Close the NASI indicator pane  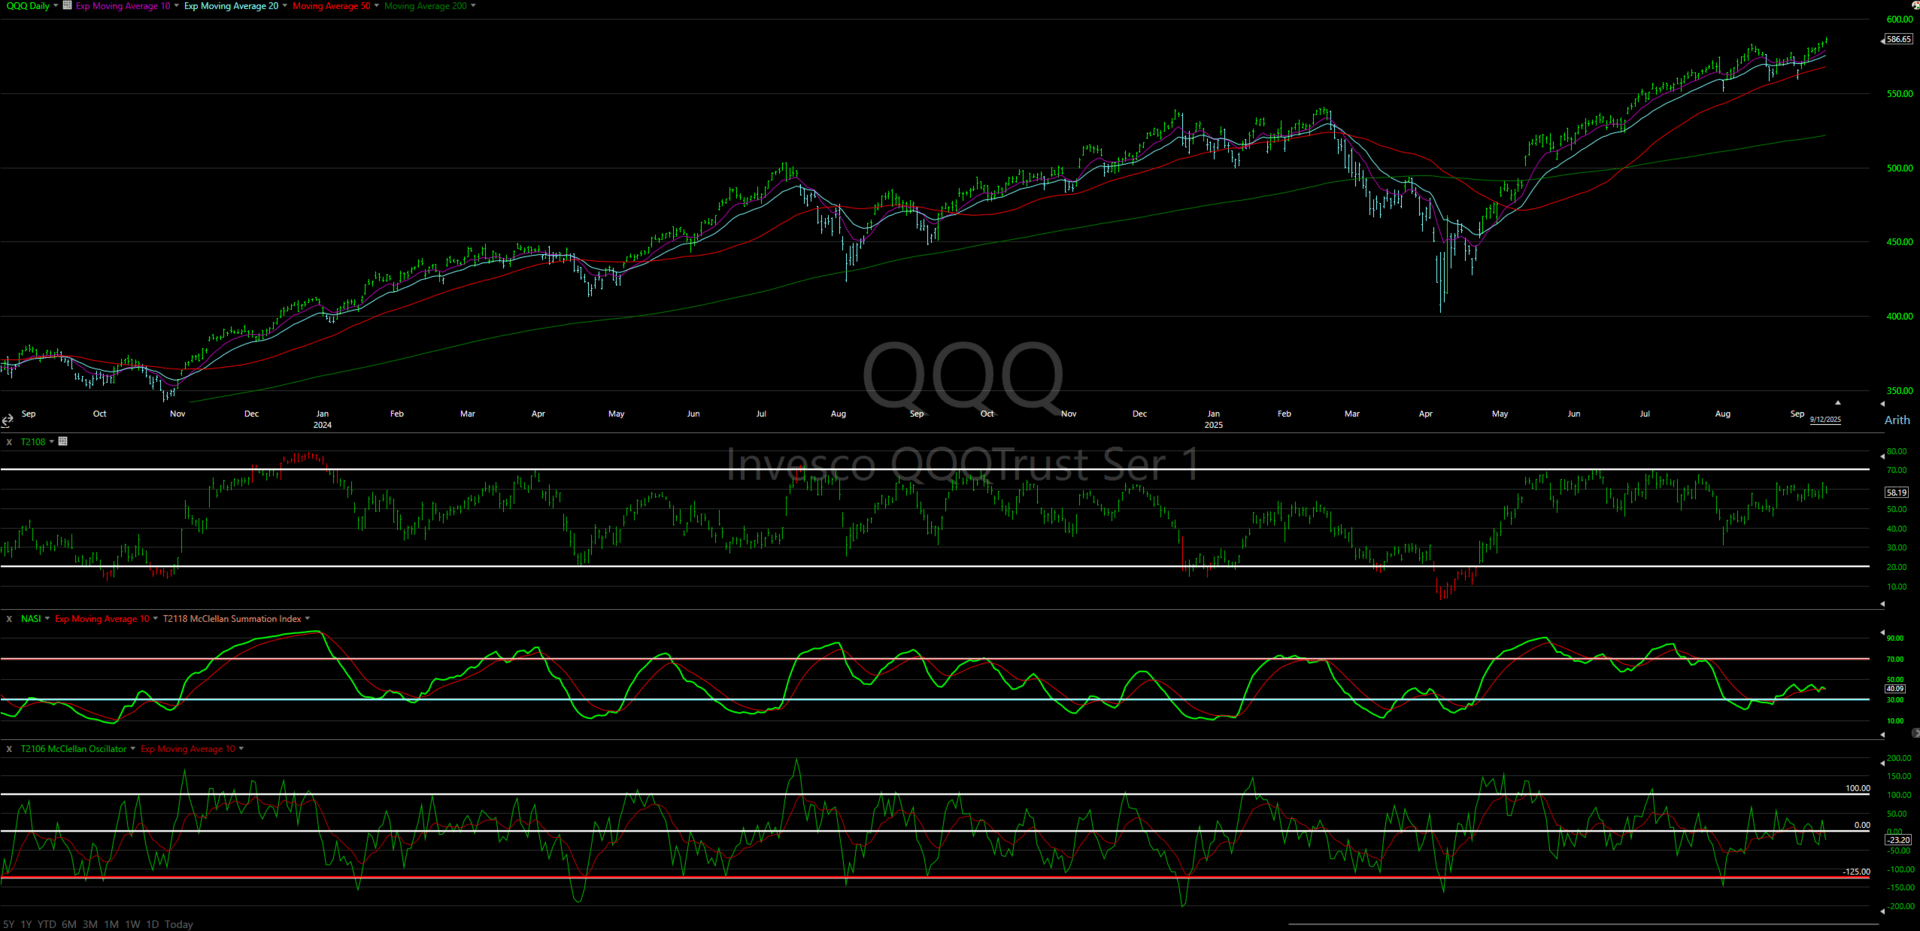pos(9,619)
